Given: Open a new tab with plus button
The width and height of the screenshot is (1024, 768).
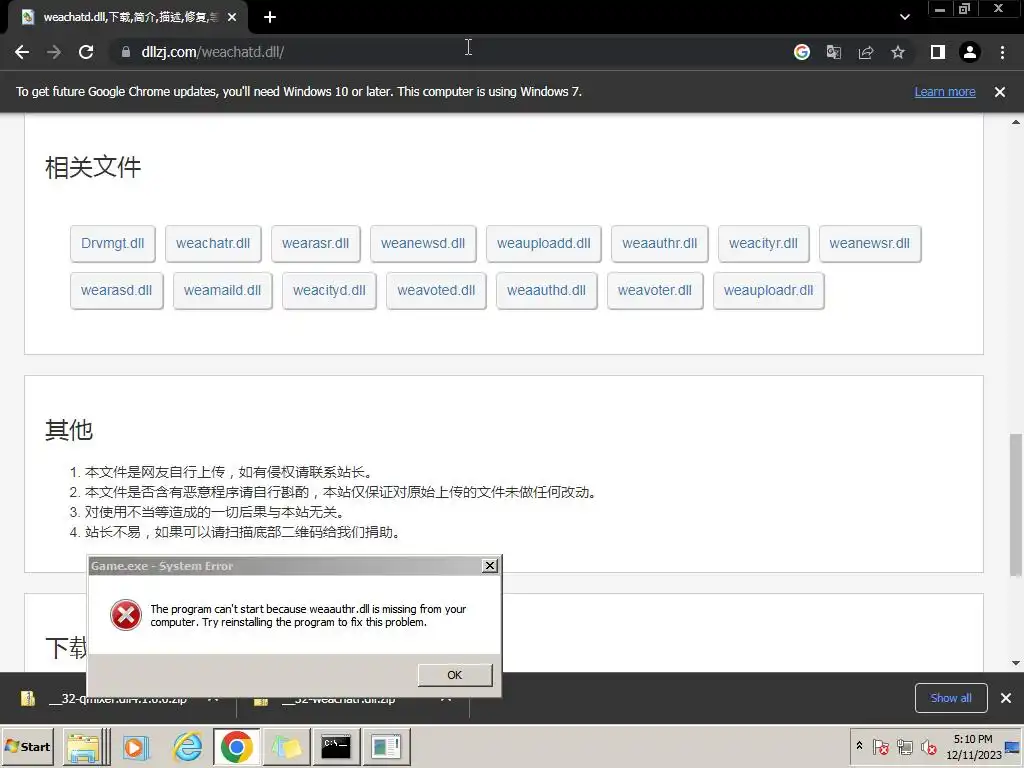Looking at the screenshot, I should click(270, 17).
